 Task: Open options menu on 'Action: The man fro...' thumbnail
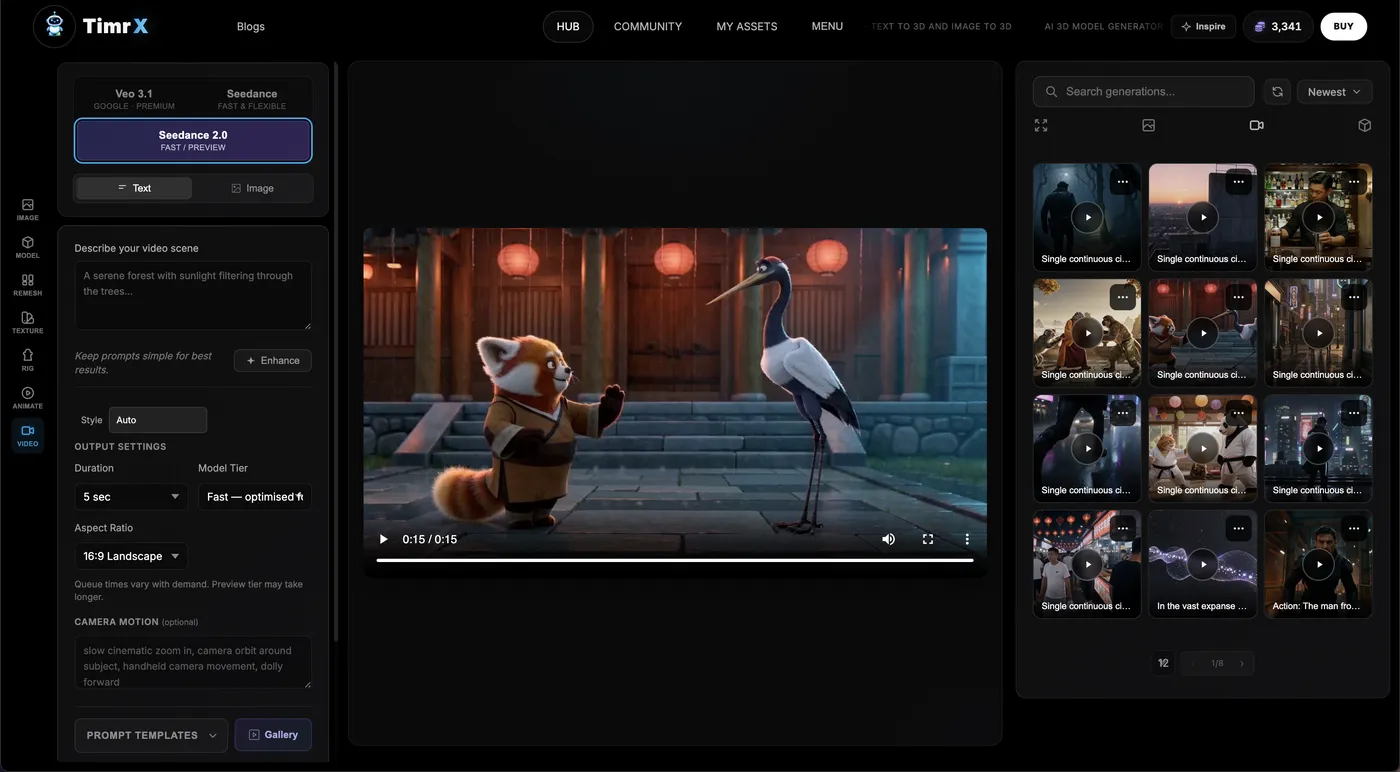click(1354, 529)
